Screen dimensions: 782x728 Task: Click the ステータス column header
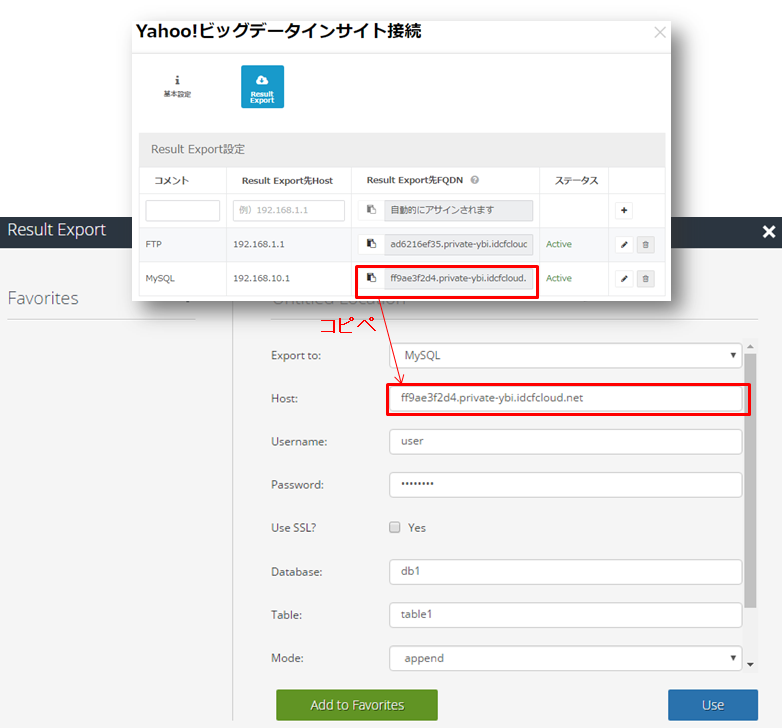click(x=576, y=181)
